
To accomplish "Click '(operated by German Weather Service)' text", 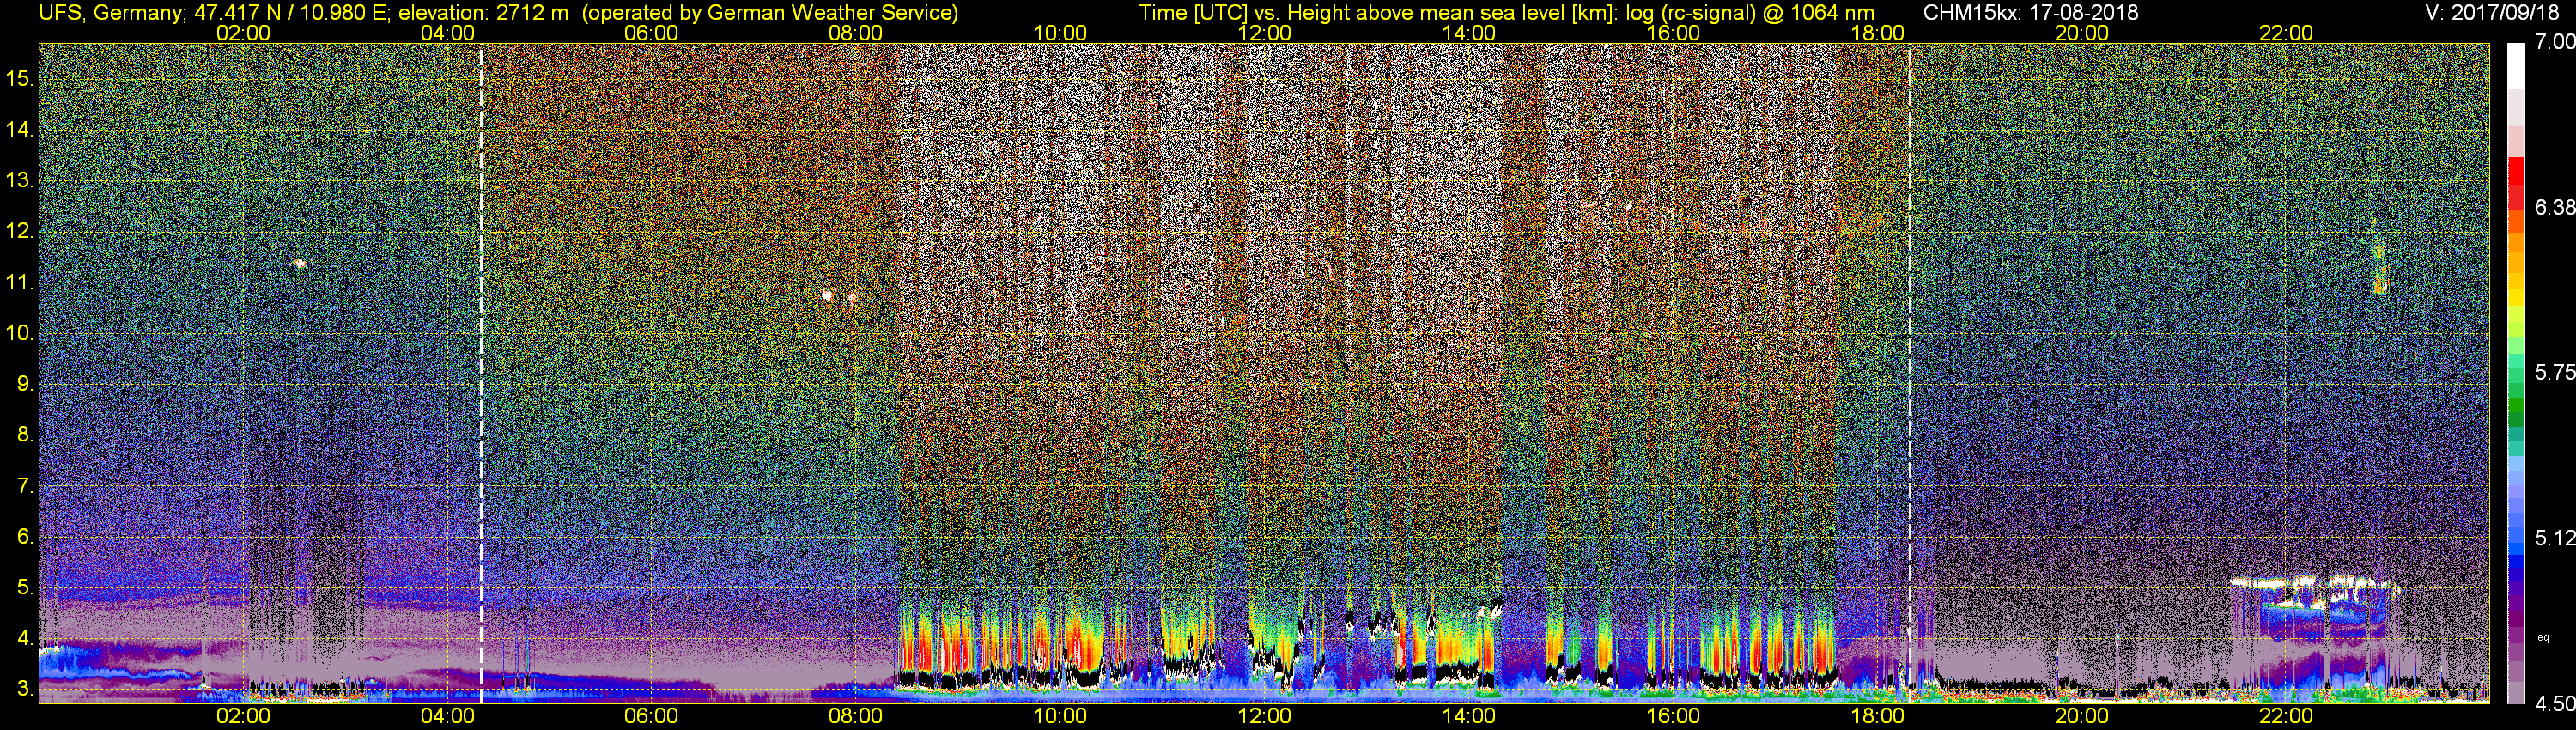I will click(x=770, y=13).
